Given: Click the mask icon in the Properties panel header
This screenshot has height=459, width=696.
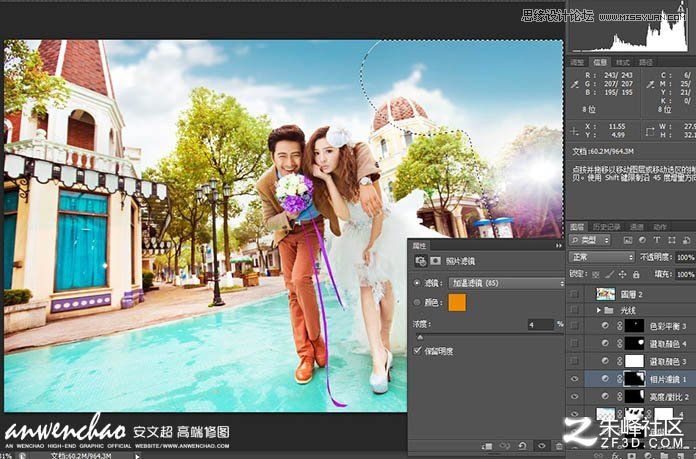Looking at the screenshot, I should (x=435, y=261).
